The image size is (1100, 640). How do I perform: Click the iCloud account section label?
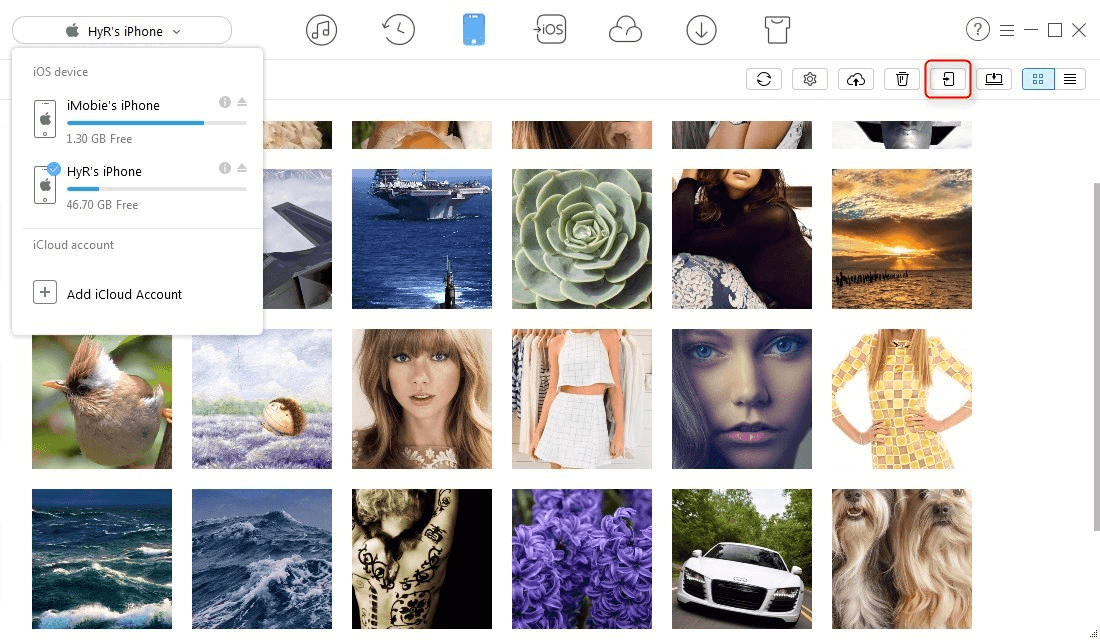point(73,245)
